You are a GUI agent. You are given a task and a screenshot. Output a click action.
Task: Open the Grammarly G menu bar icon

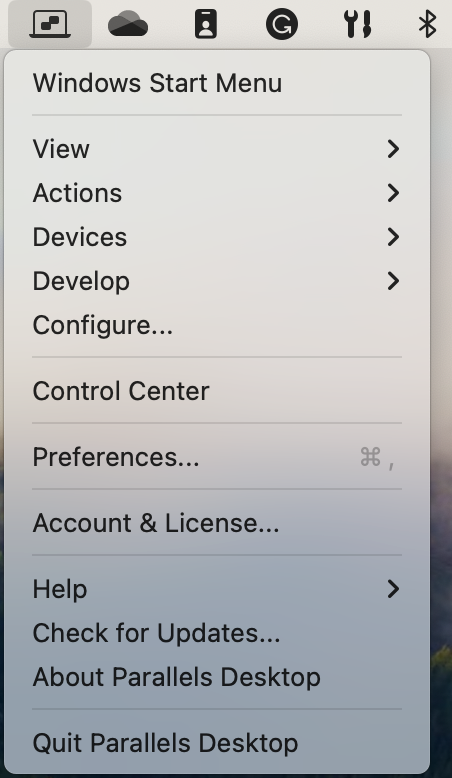(x=282, y=24)
